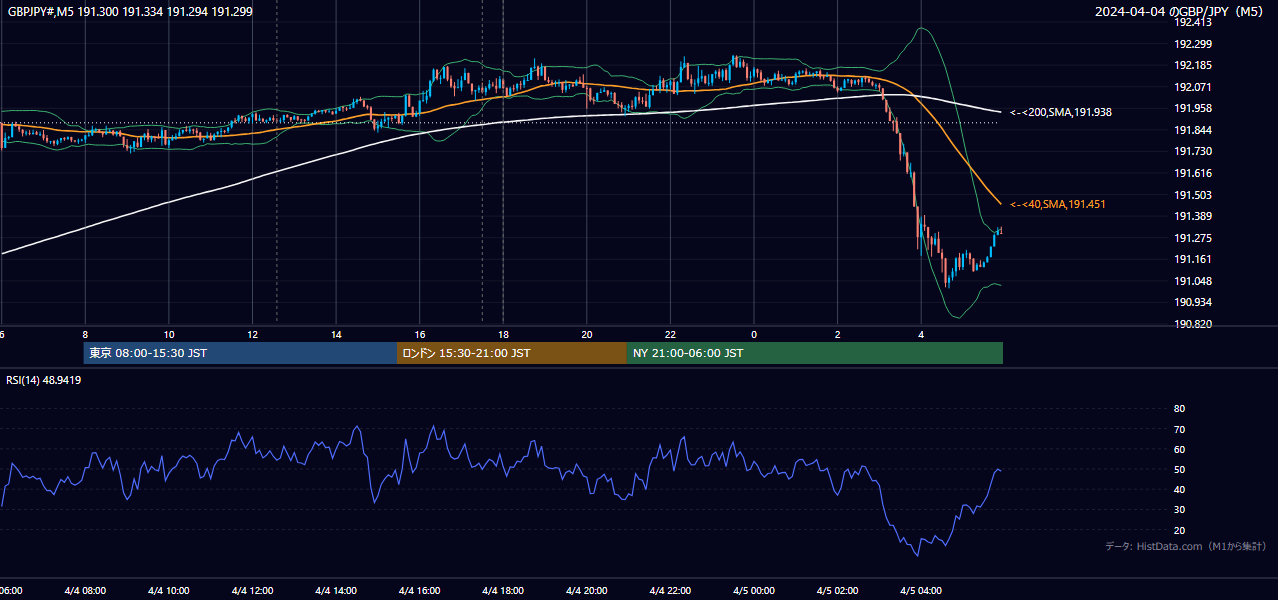The height and width of the screenshot is (600, 1278).
Task: Click the 4/4 20:00 bottom time label
Action: pos(587,591)
